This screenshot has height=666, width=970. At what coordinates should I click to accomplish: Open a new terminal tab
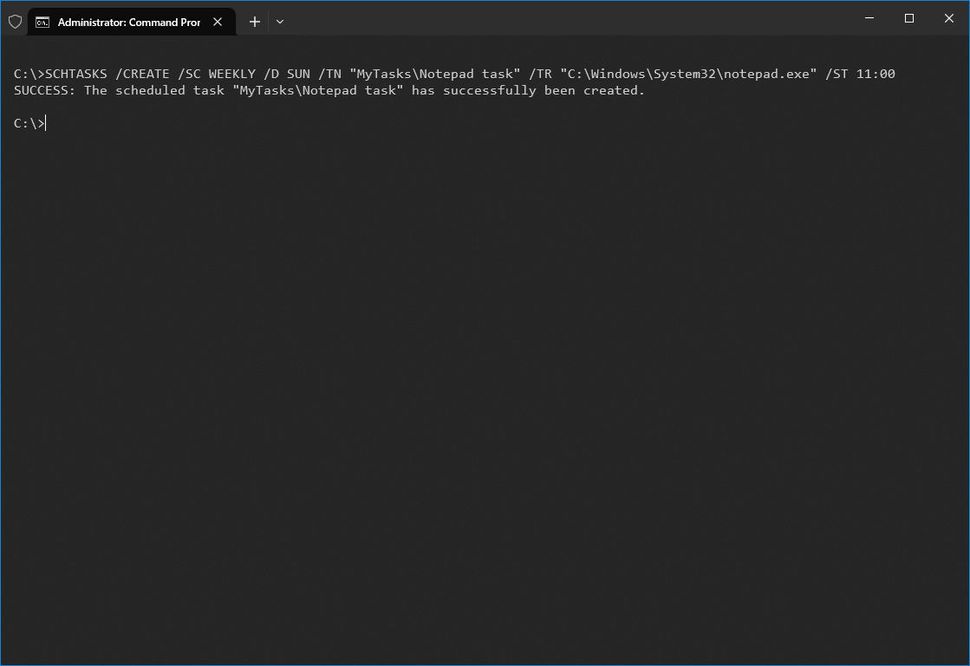coord(254,21)
